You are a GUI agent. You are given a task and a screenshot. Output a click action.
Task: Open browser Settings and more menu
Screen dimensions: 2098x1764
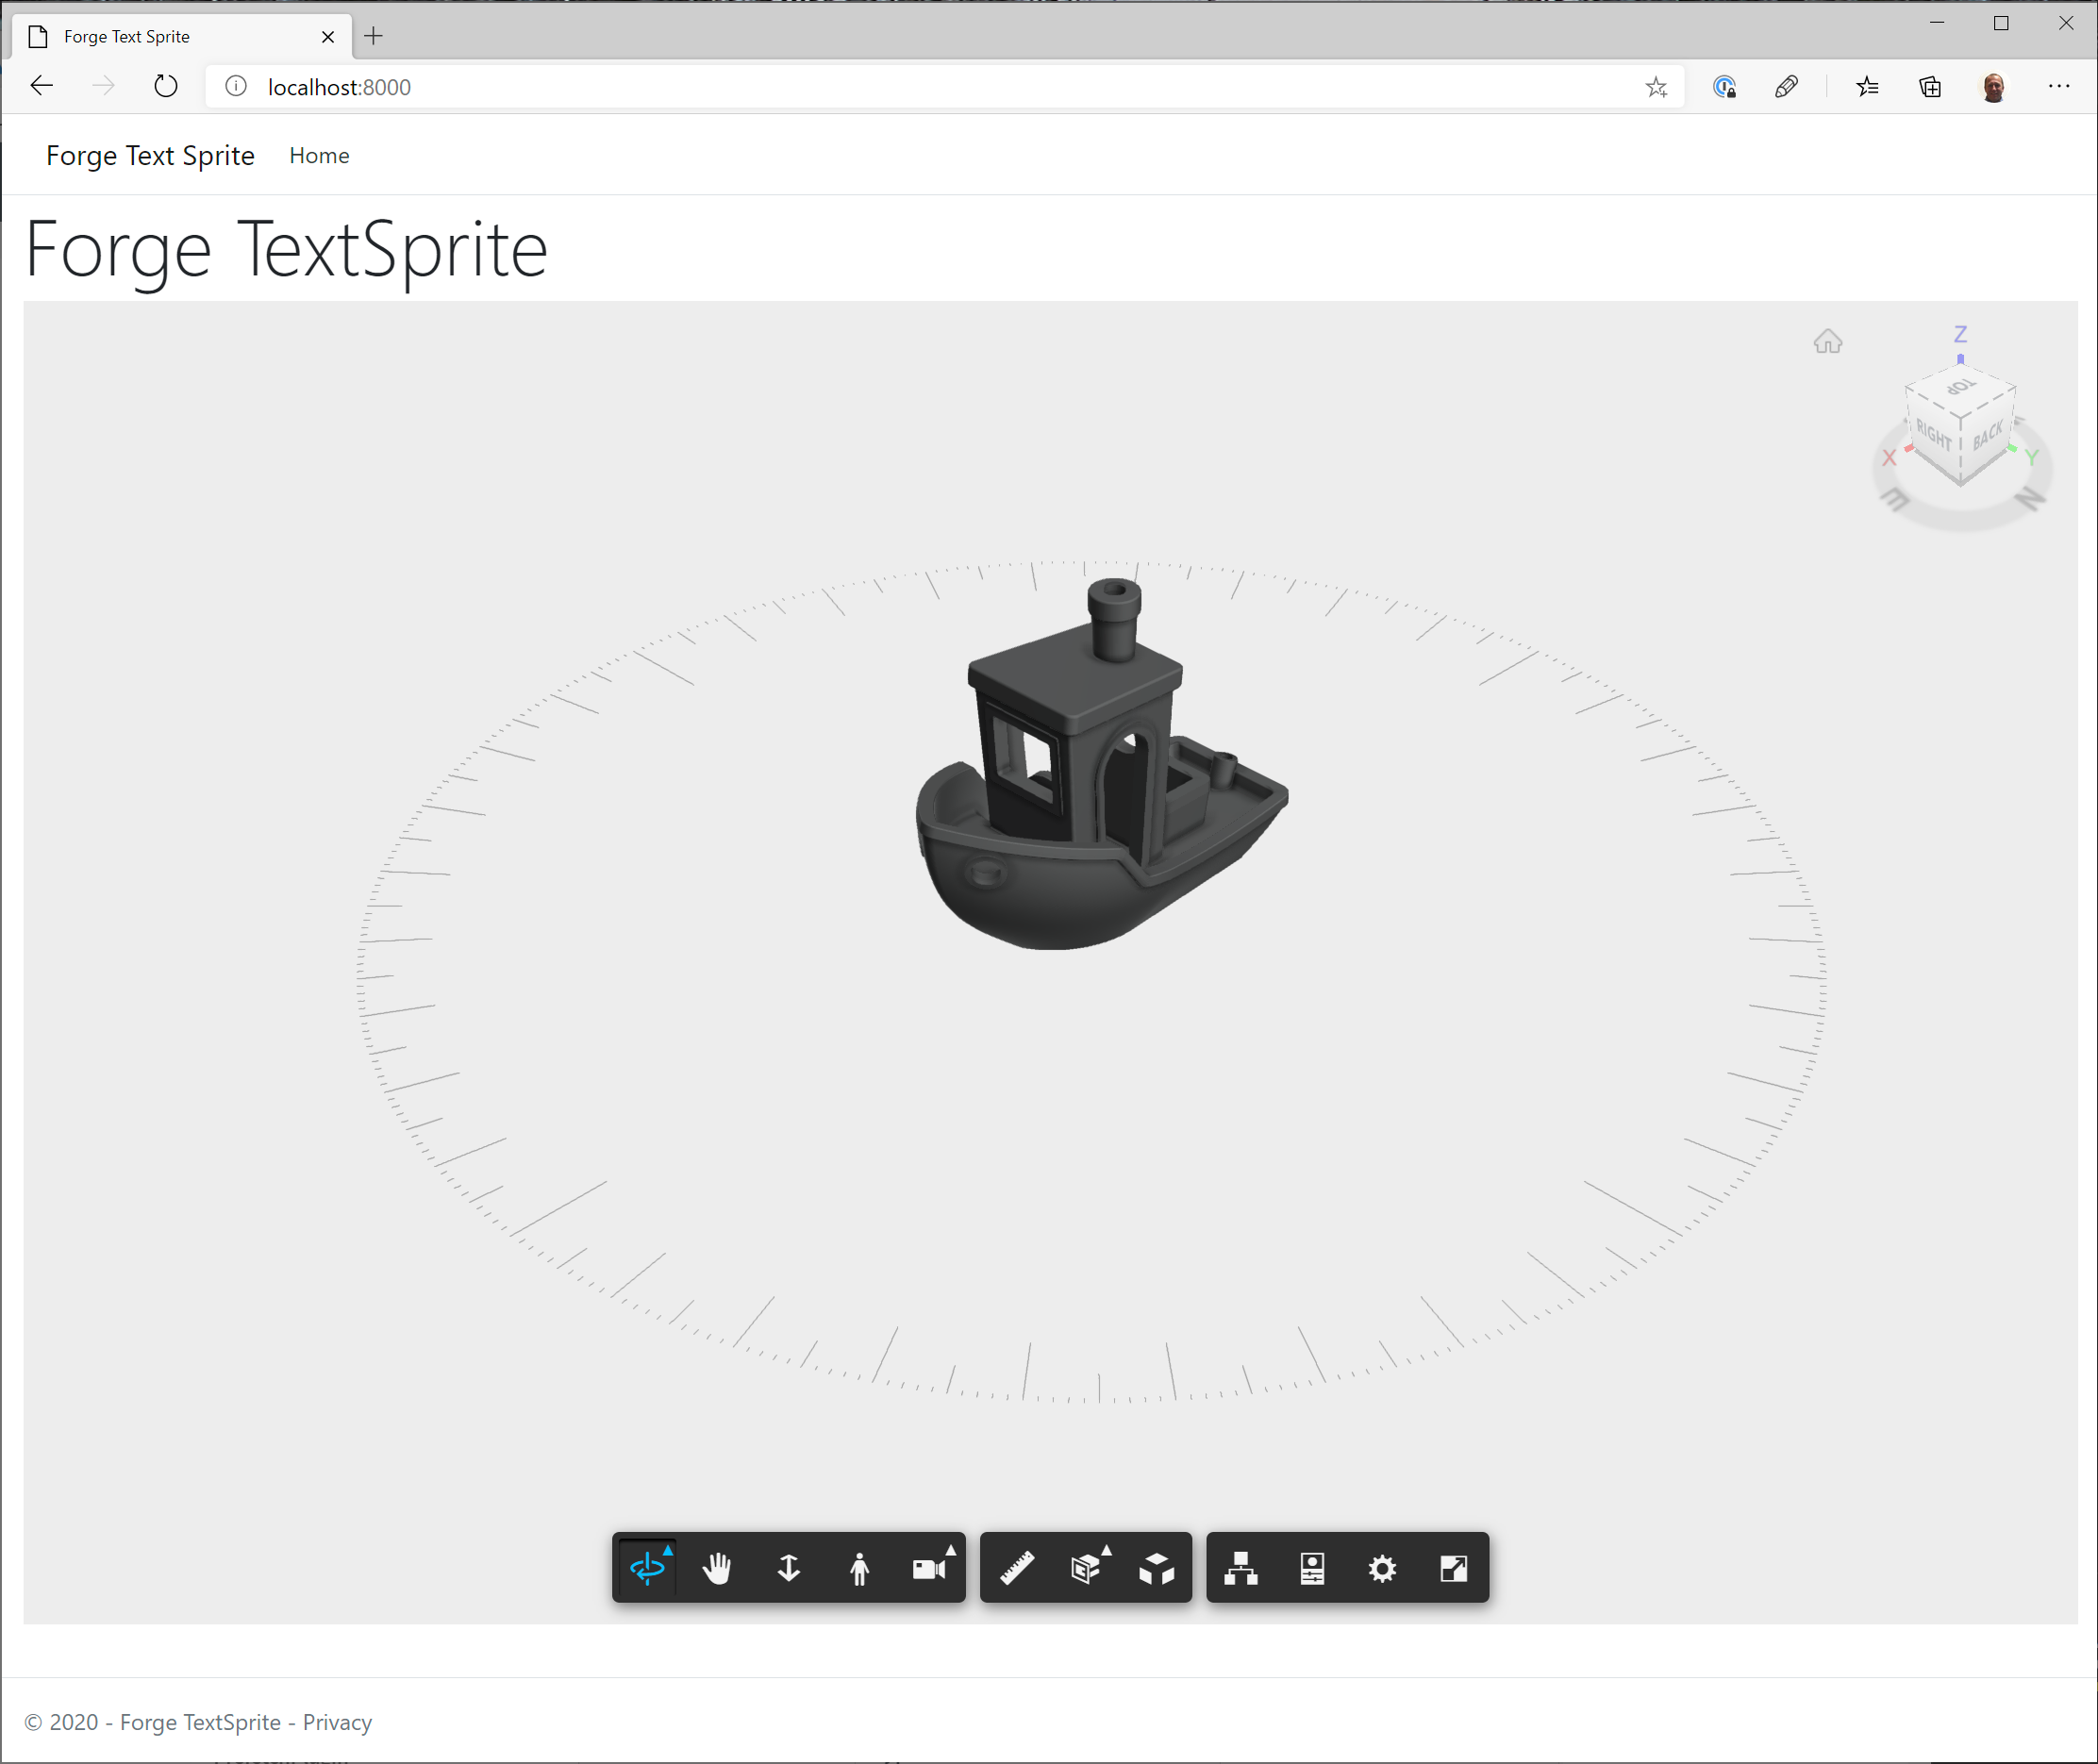(2058, 87)
